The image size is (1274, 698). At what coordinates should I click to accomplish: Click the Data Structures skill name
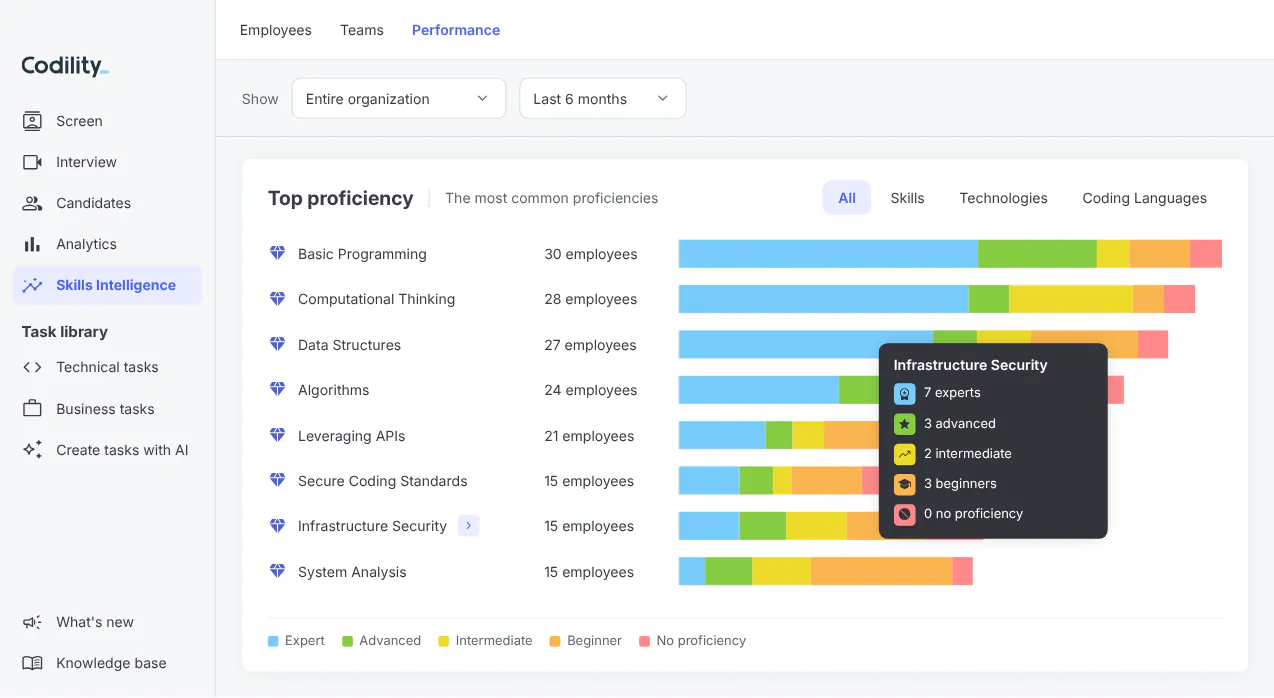(x=349, y=345)
